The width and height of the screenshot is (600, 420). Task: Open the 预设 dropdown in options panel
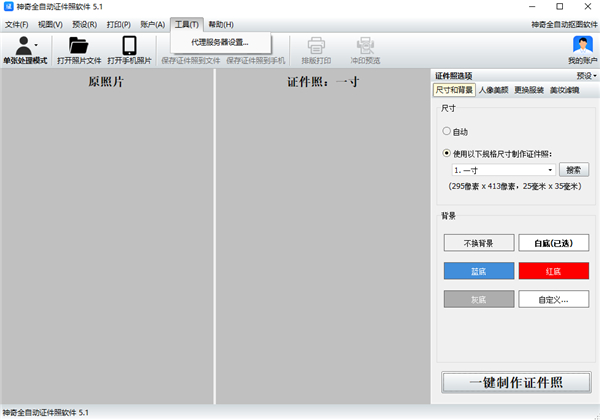(x=586, y=76)
